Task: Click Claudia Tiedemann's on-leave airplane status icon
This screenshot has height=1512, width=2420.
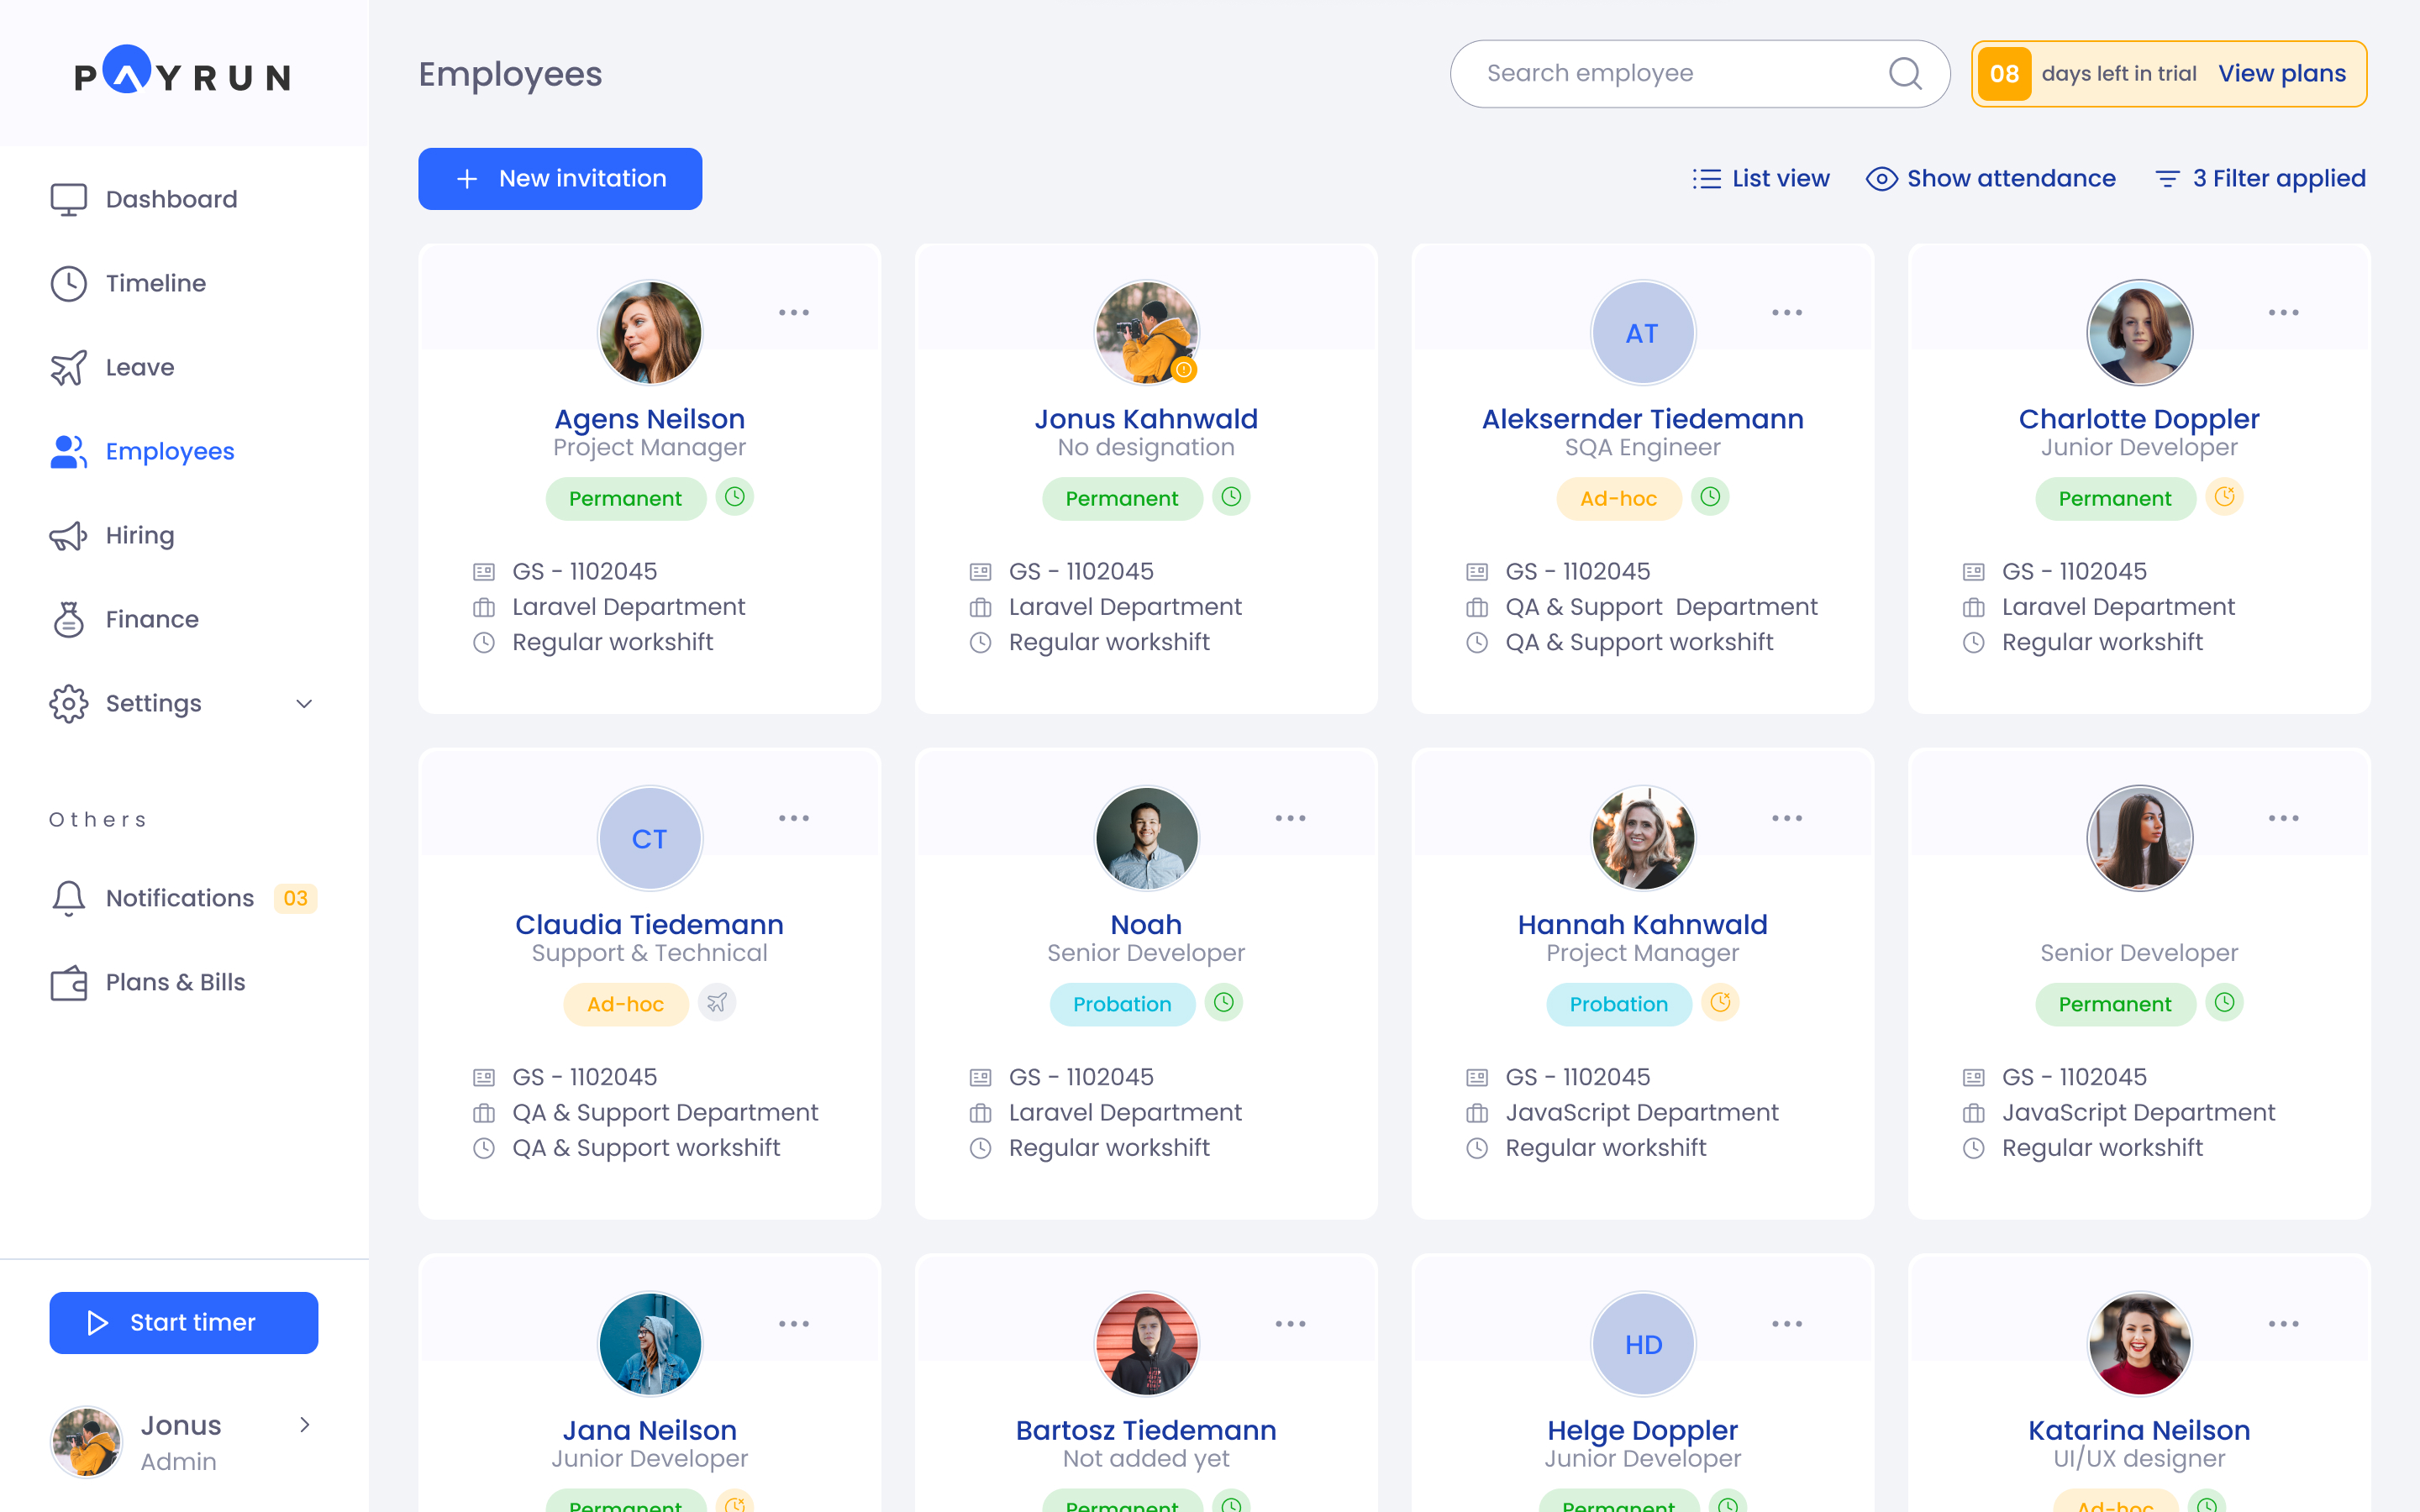Action: click(717, 1002)
